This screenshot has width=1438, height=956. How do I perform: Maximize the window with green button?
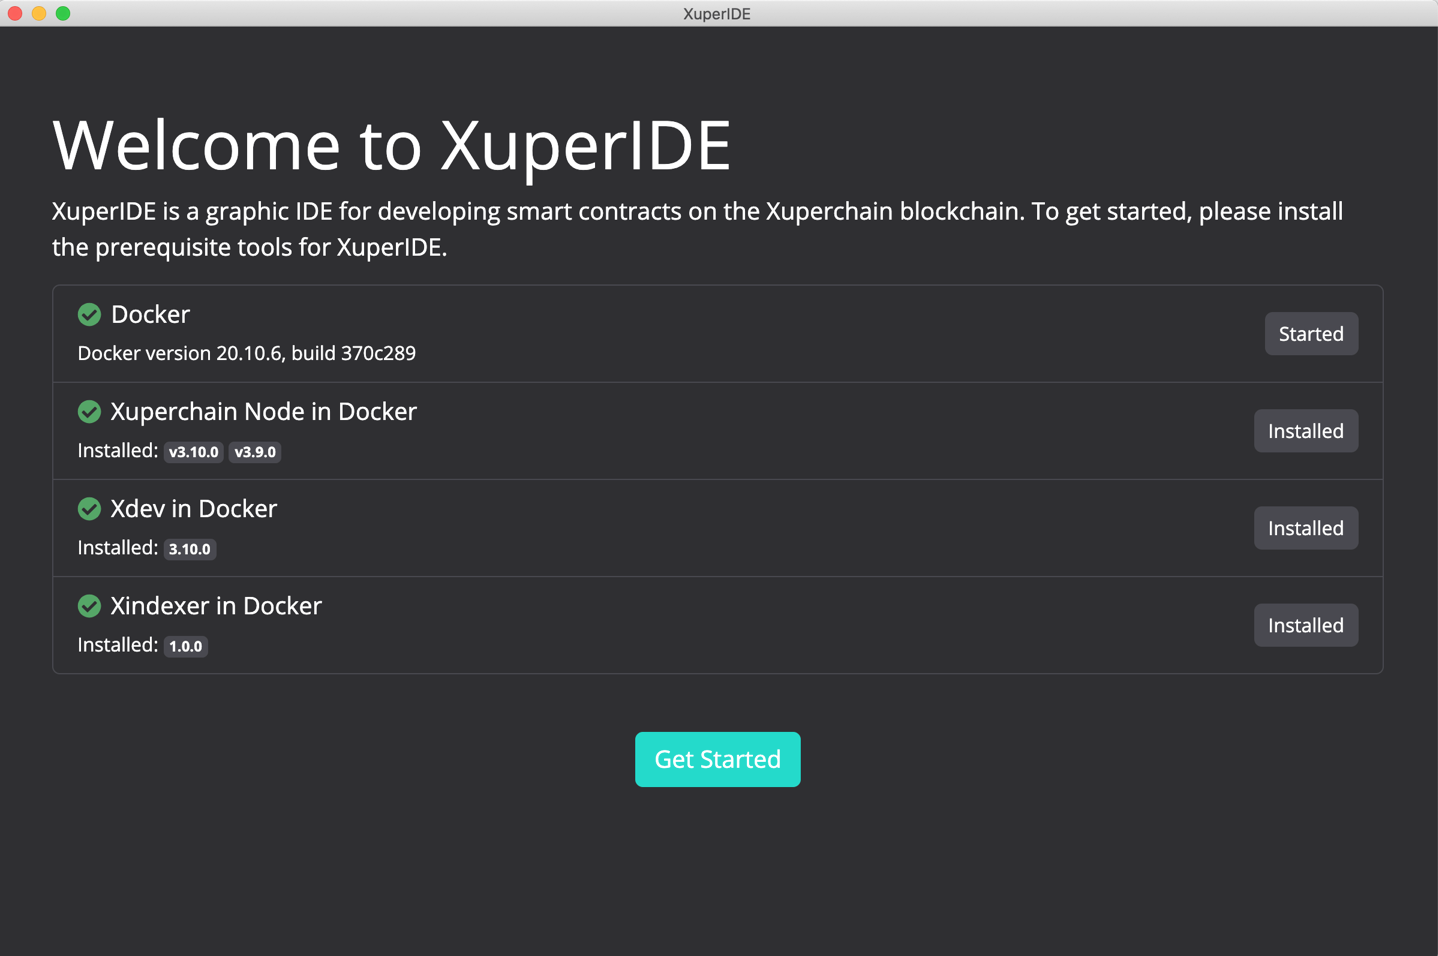pyautogui.click(x=63, y=13)
